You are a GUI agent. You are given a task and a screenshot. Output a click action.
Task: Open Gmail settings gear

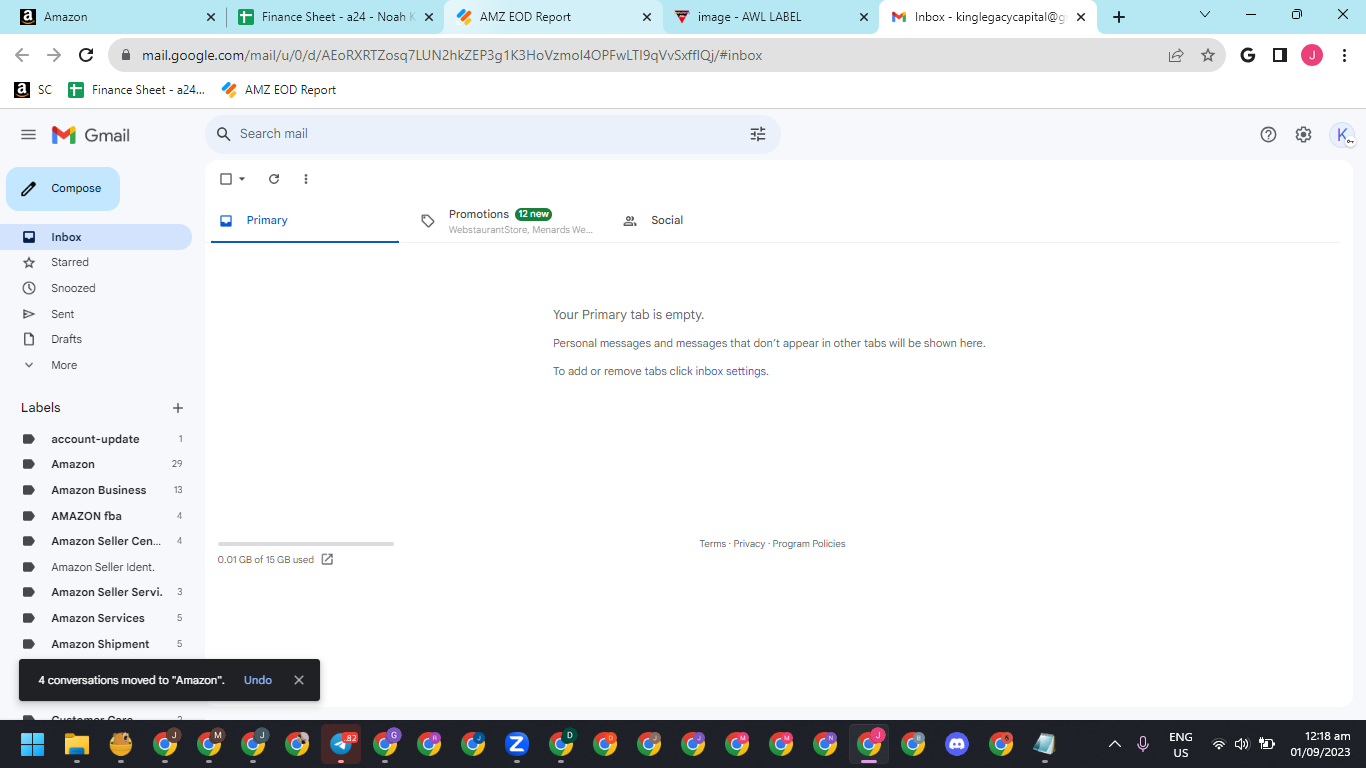(x=1303, y=135)
